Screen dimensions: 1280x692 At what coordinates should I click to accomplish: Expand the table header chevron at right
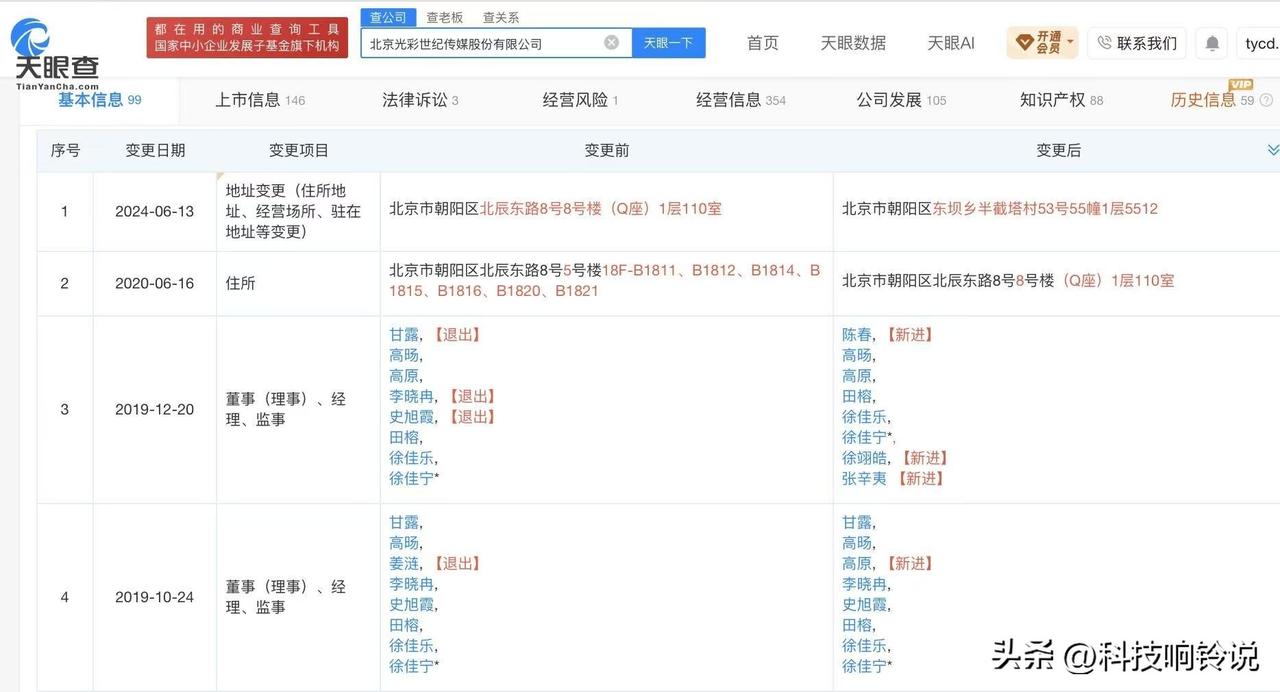1273,150
